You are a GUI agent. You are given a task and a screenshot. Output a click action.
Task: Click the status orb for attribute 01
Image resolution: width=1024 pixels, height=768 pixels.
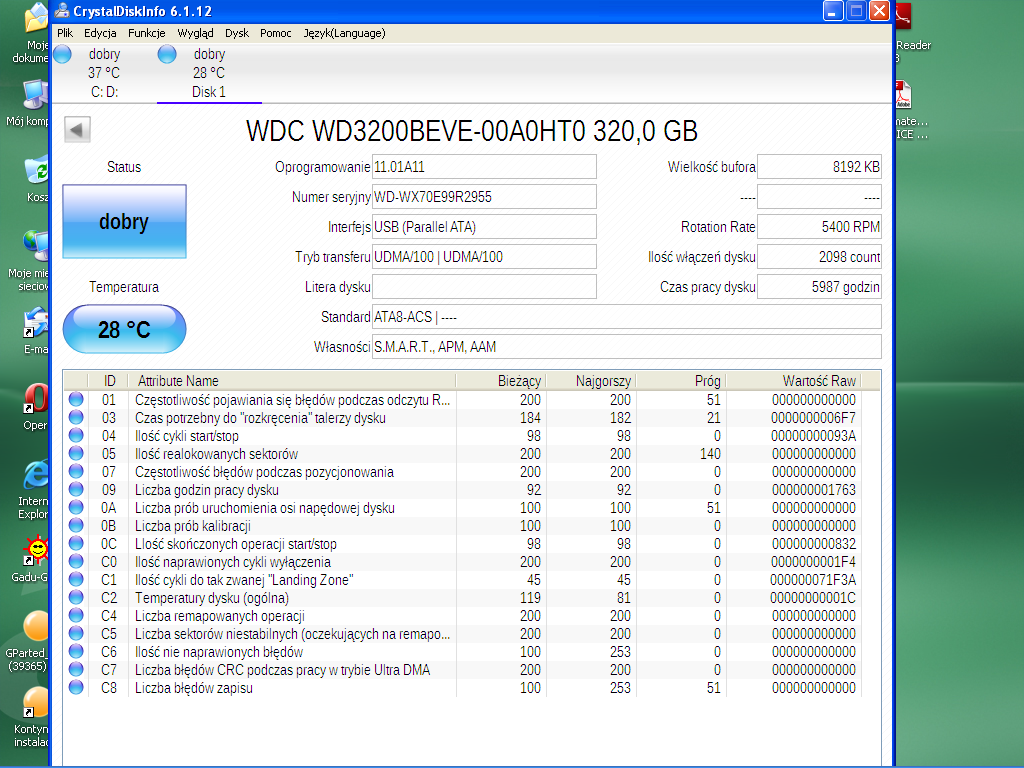tap(76, 399)
